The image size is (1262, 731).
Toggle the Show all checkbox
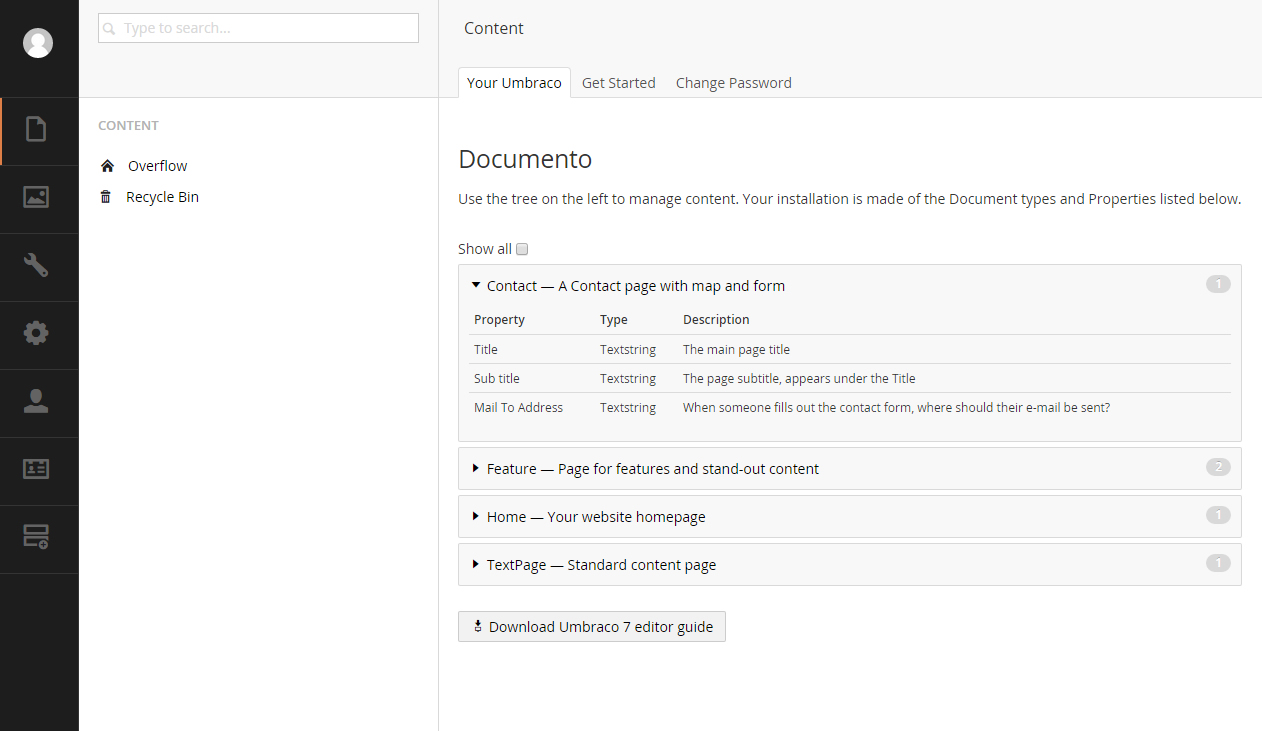point(522,249)
